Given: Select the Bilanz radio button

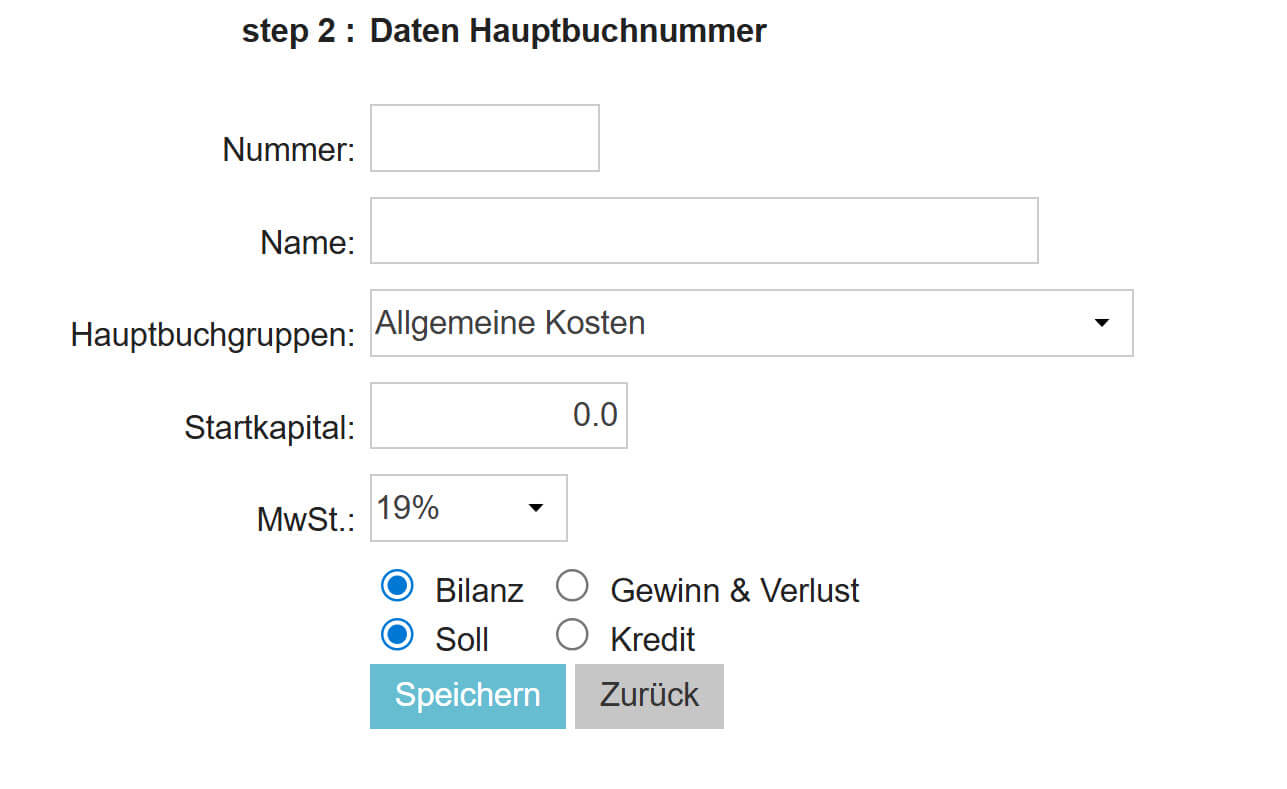Looking at the screenshot, I should pos(397,587).
